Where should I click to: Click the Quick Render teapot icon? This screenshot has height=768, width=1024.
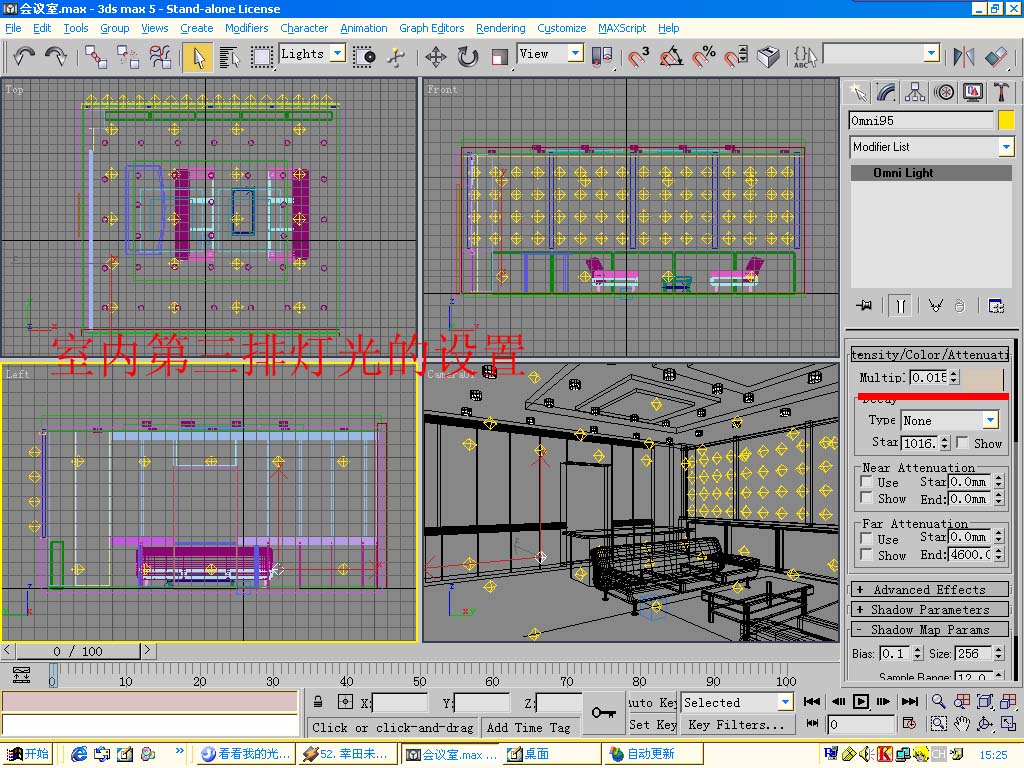[x=768, y=56]
